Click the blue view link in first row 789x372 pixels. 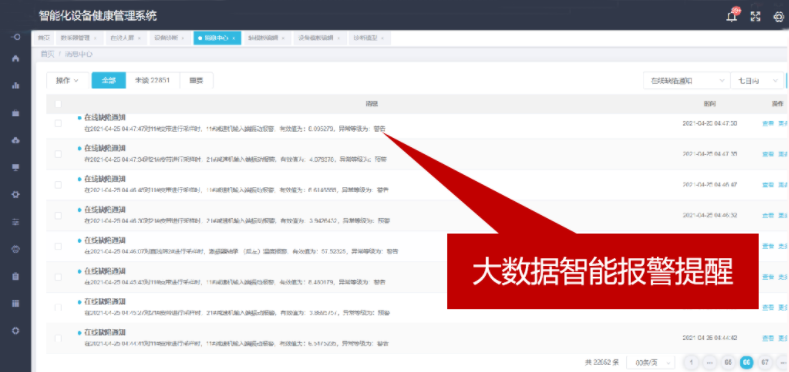click(768, 123)
